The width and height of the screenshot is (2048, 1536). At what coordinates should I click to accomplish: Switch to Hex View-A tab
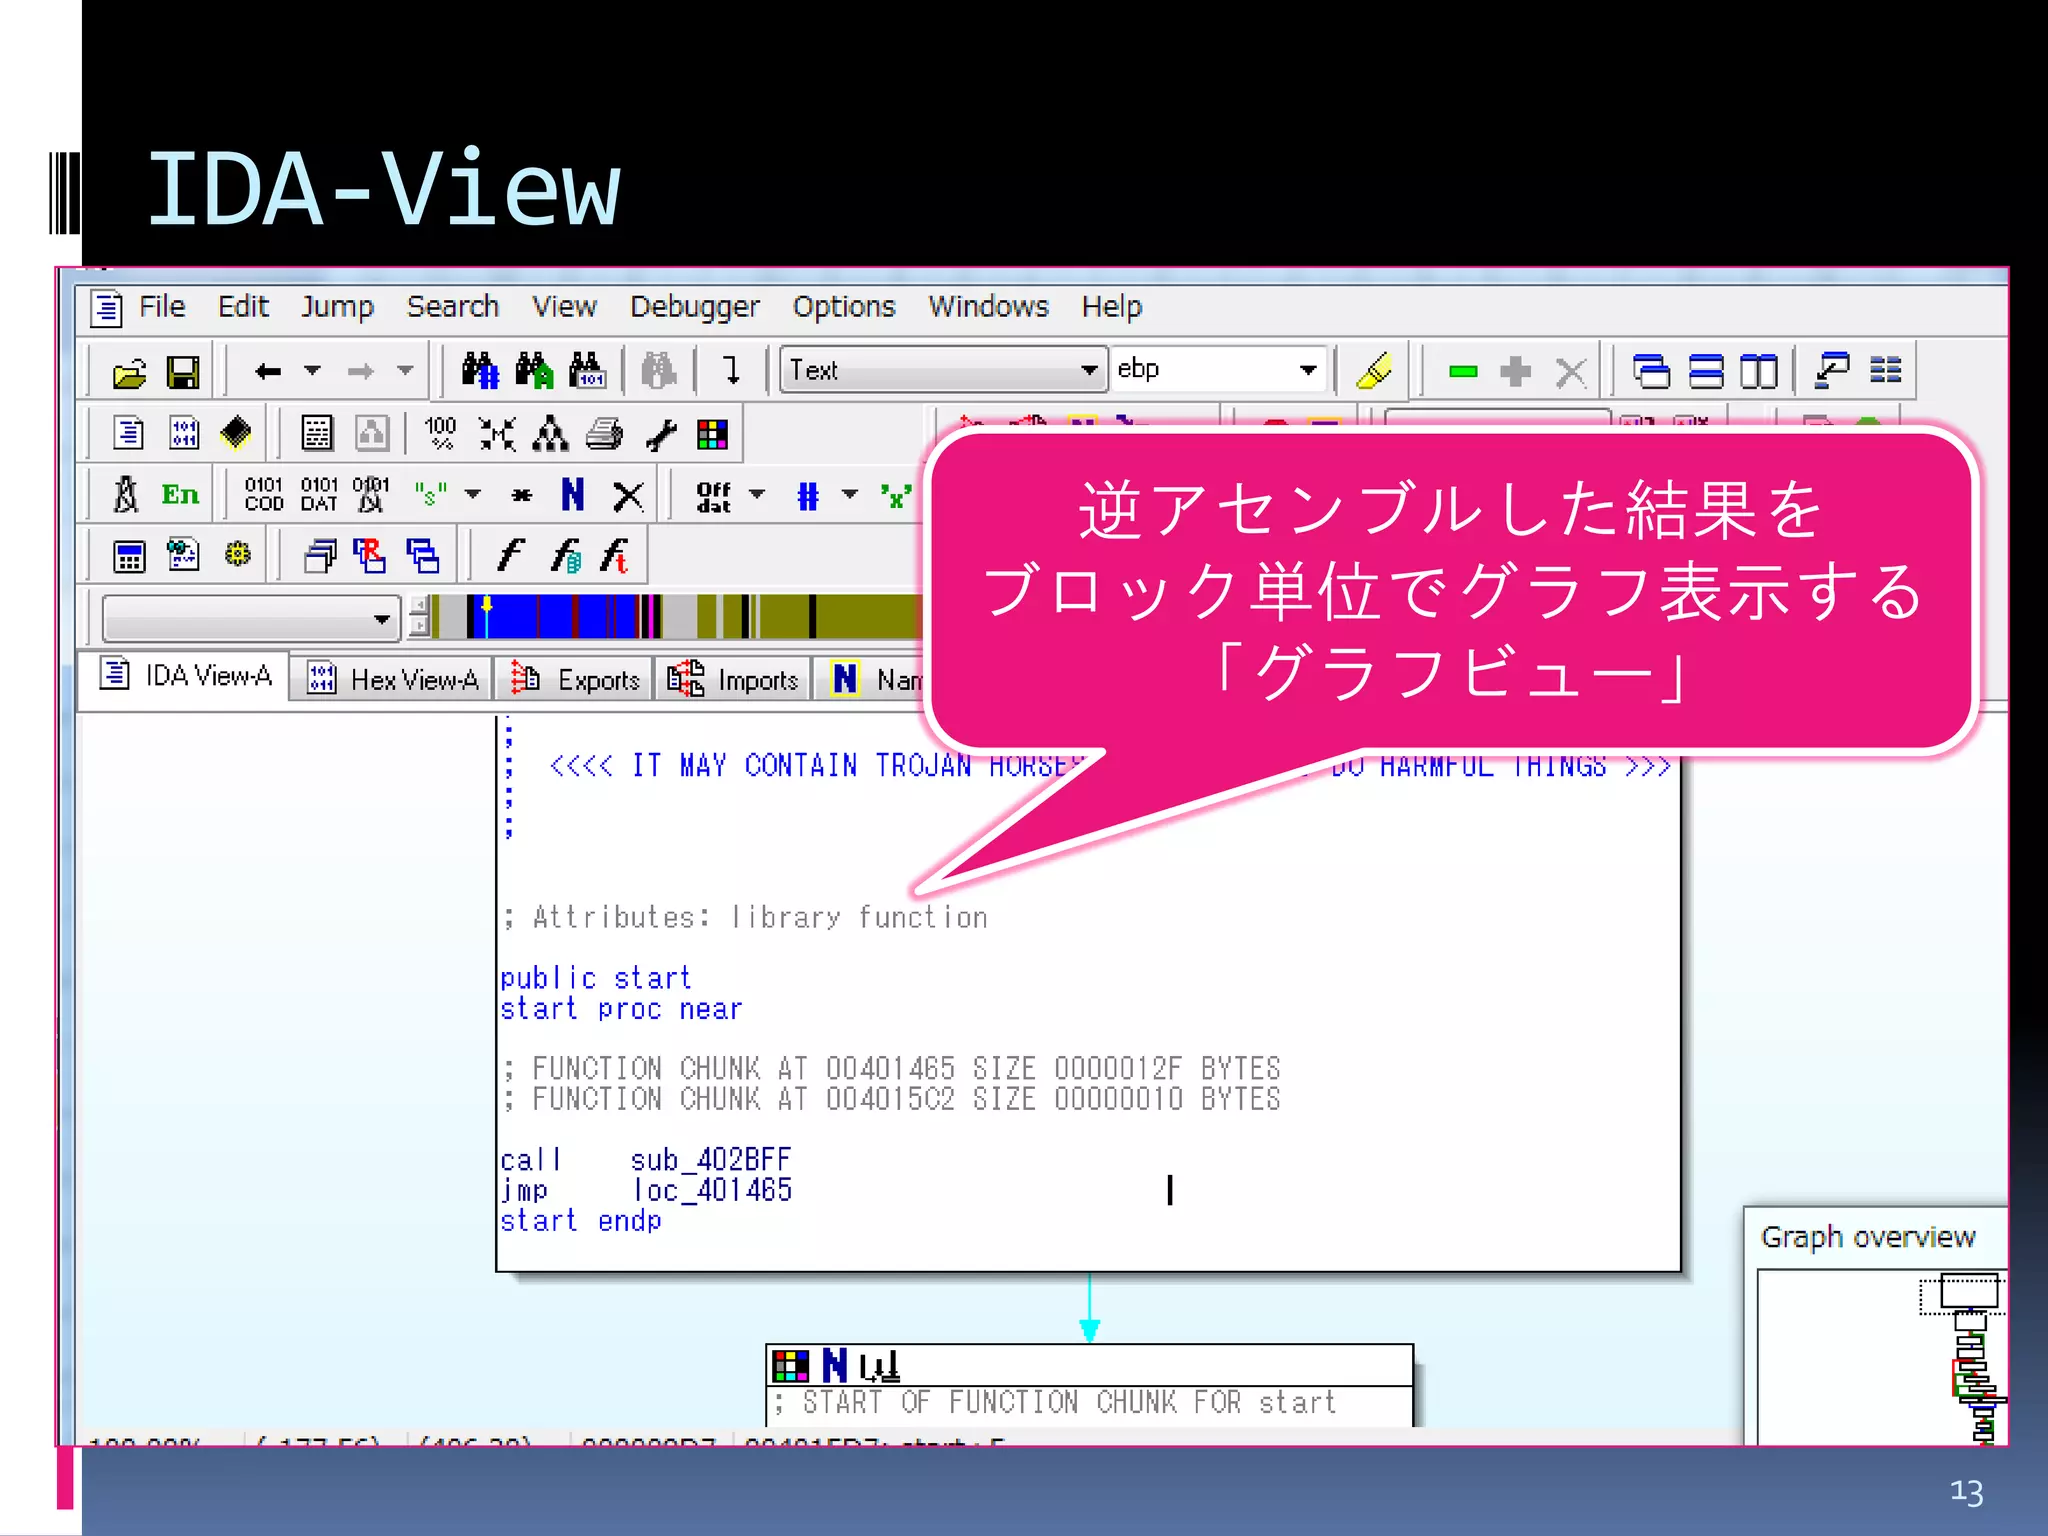[392, 680]
